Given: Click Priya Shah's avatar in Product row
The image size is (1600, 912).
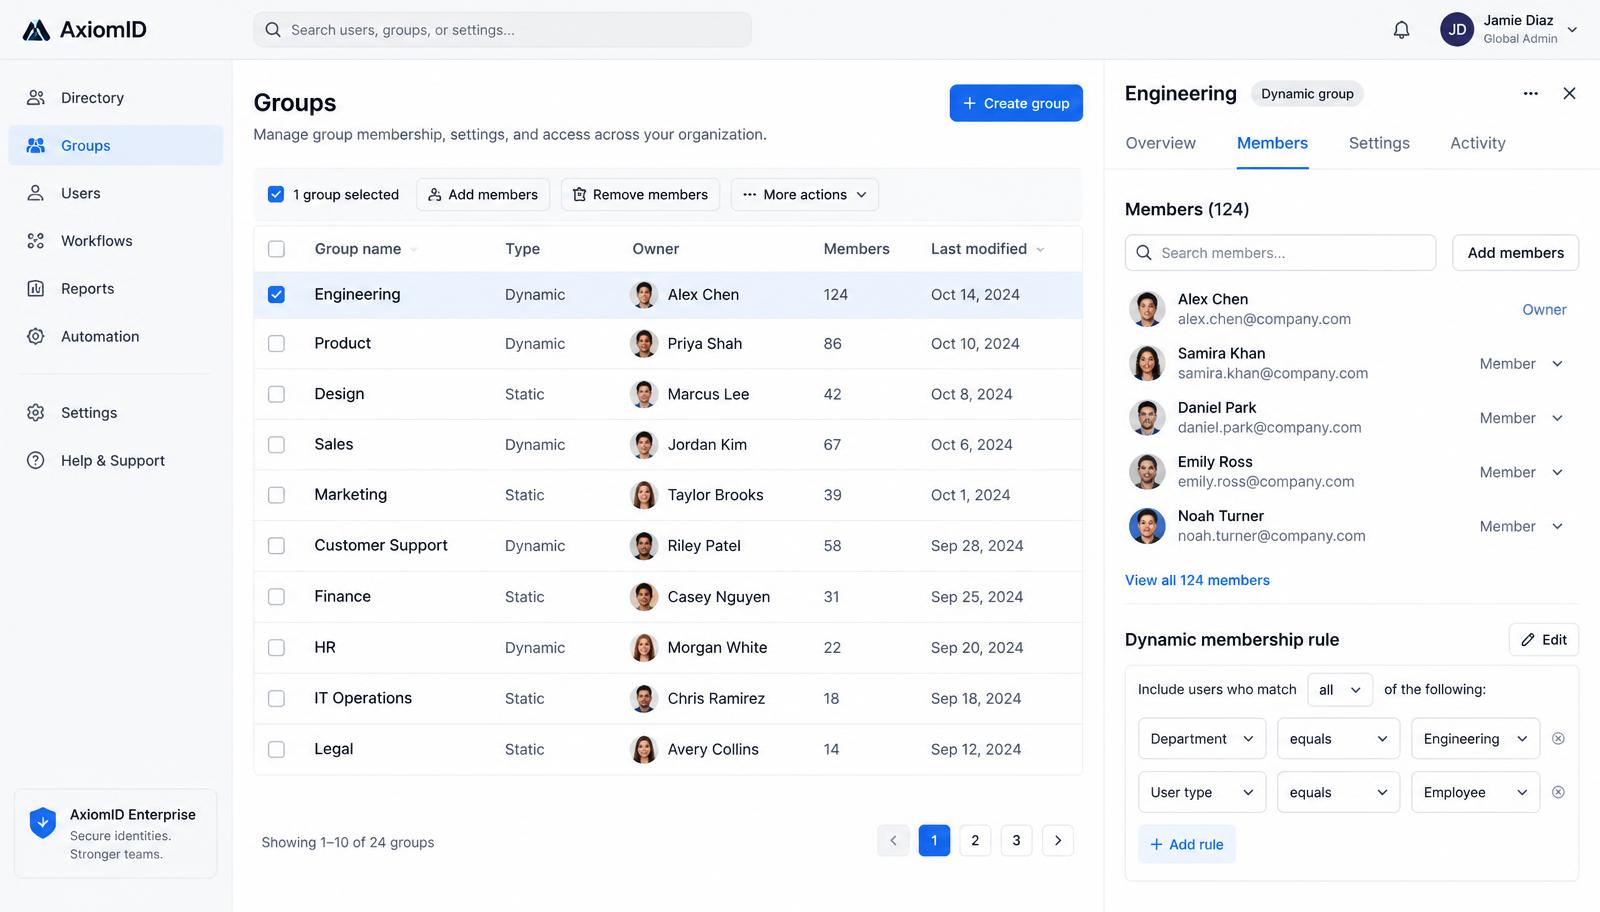Looking at the screenshot, I should coord(644,344).
